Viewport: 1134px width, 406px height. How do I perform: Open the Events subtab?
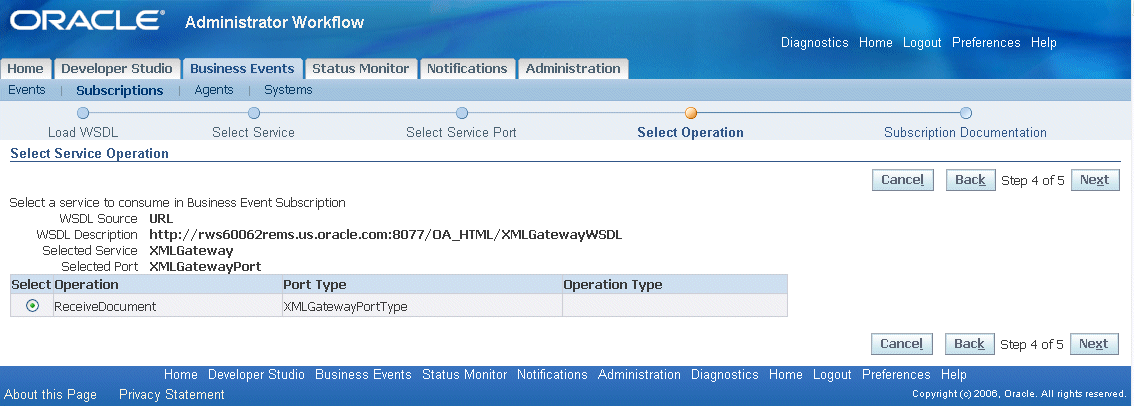coord(27,90)
